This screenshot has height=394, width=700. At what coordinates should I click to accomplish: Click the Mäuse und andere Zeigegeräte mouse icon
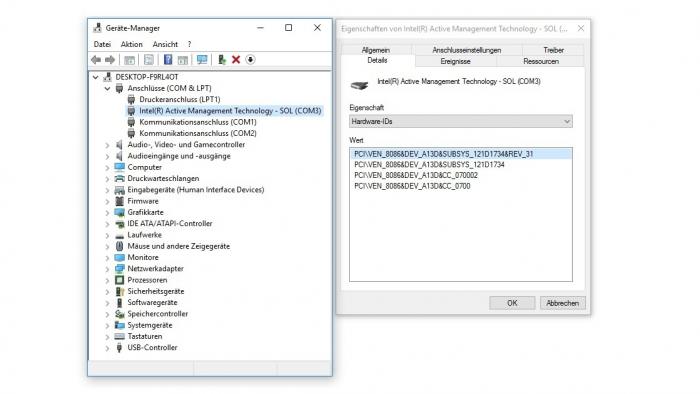119,246
